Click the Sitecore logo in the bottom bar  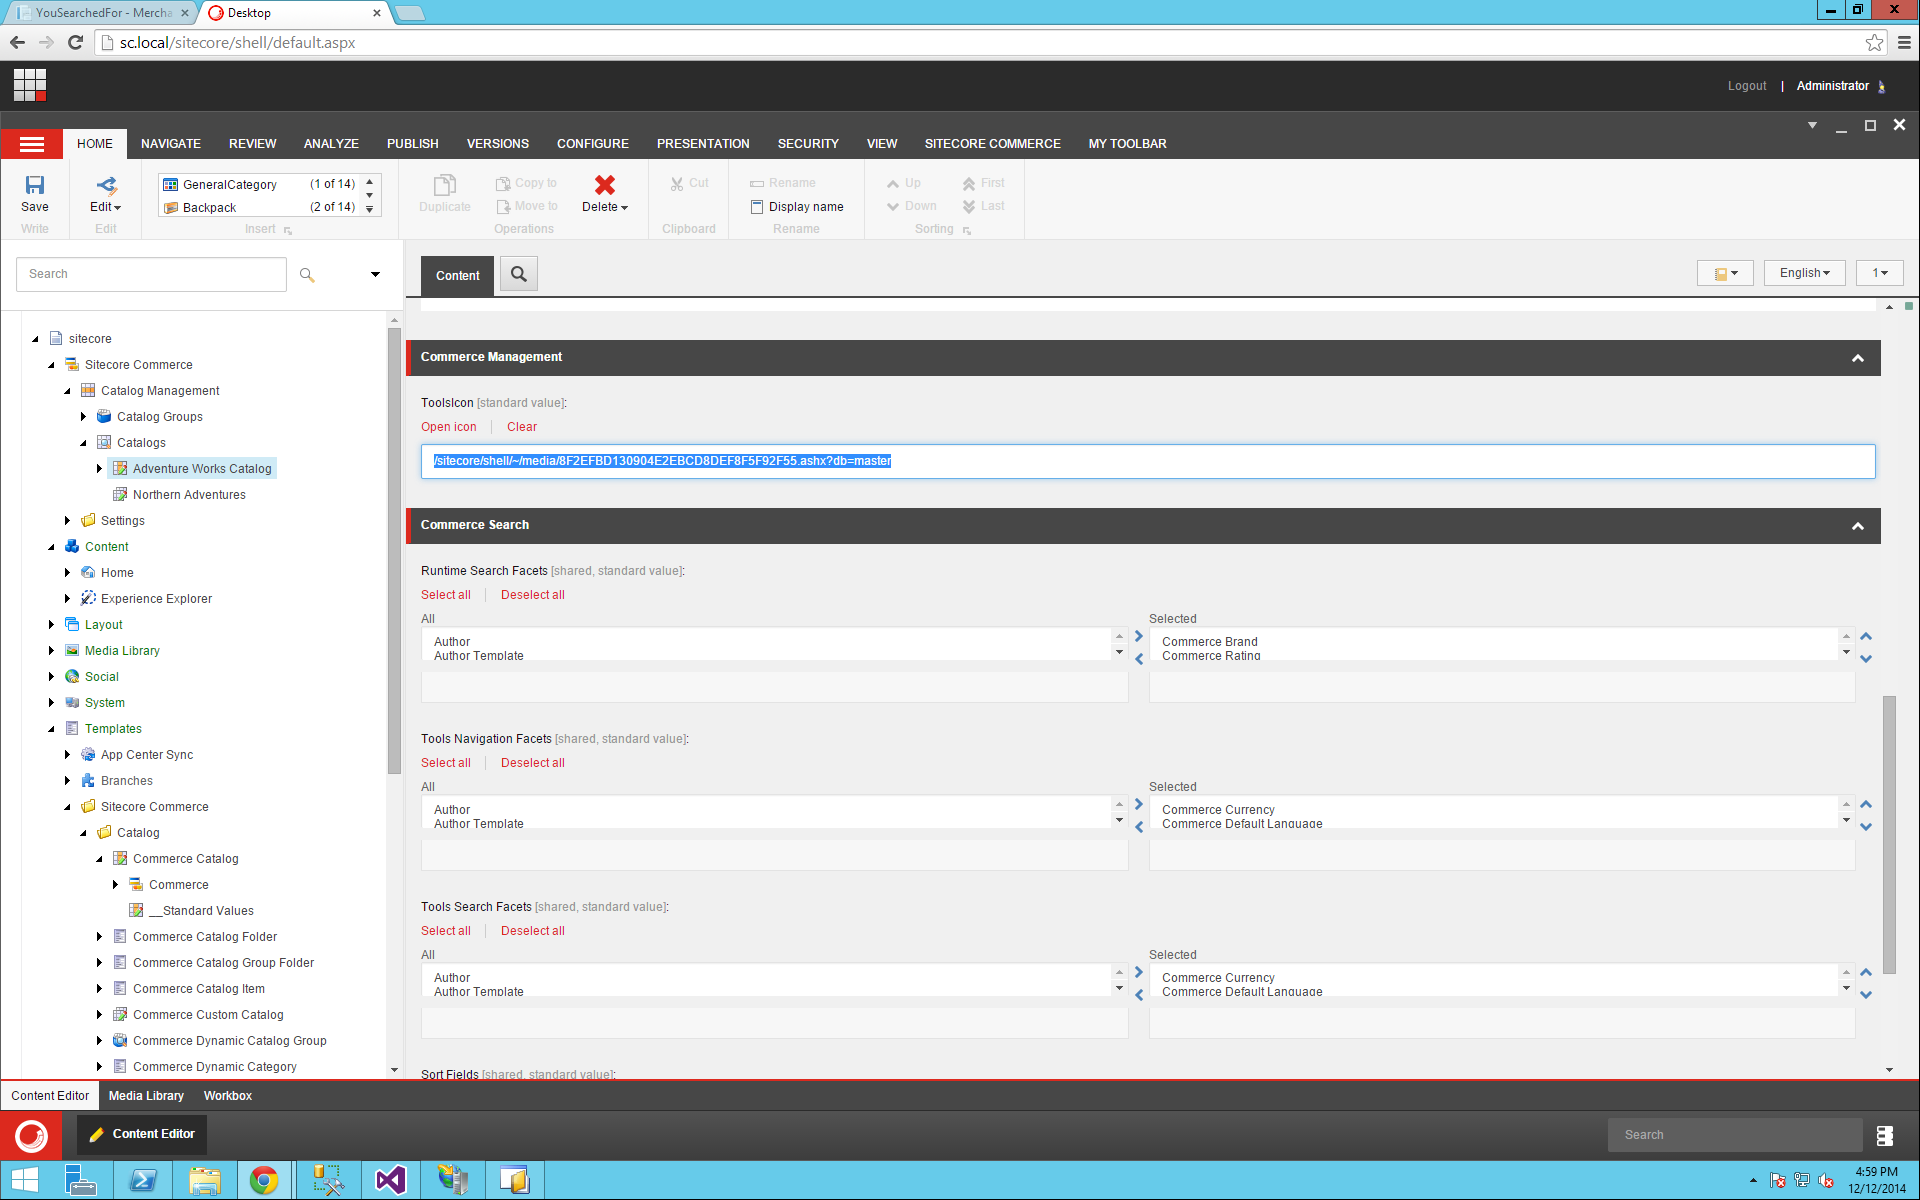(x=30, y=1135)
